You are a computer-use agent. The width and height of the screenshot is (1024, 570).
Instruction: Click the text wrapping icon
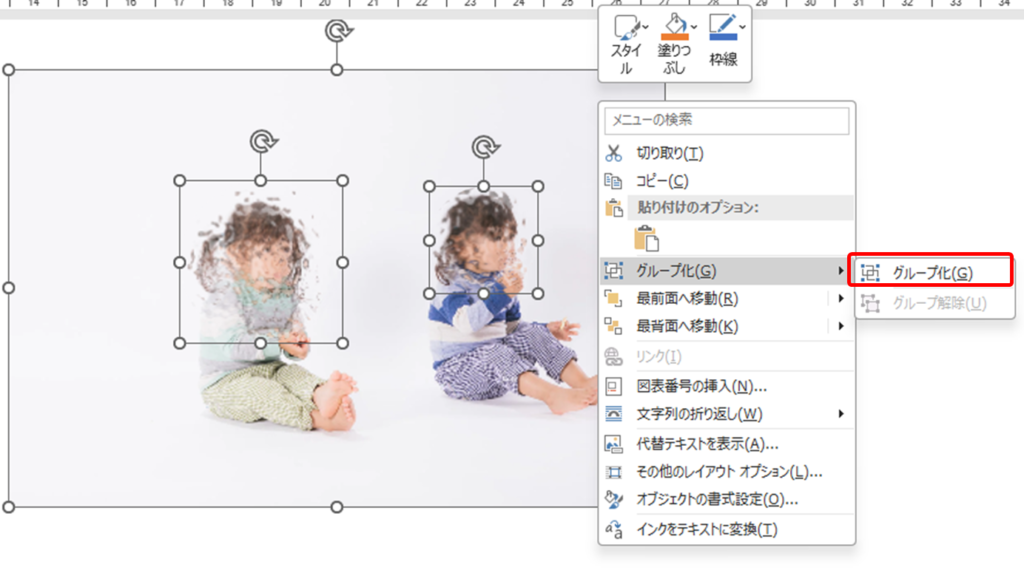pos(613,414)
